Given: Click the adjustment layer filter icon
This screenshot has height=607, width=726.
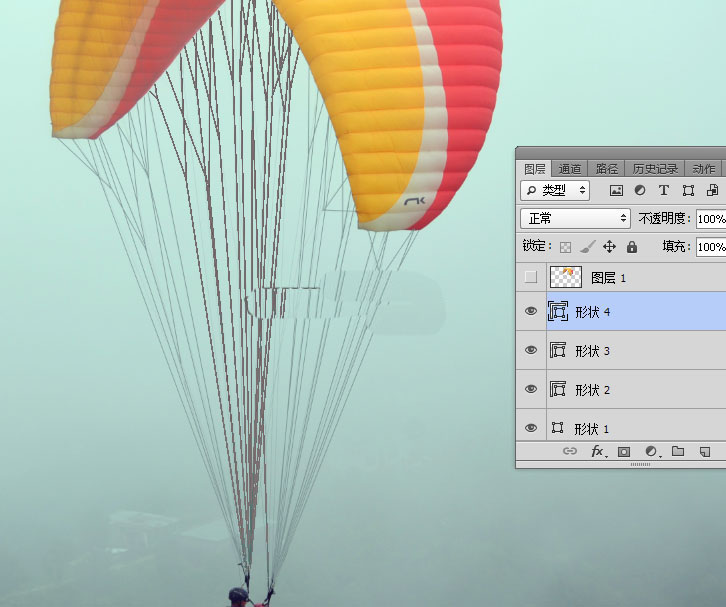Looking at the screenshot, I should coord(640,190).
